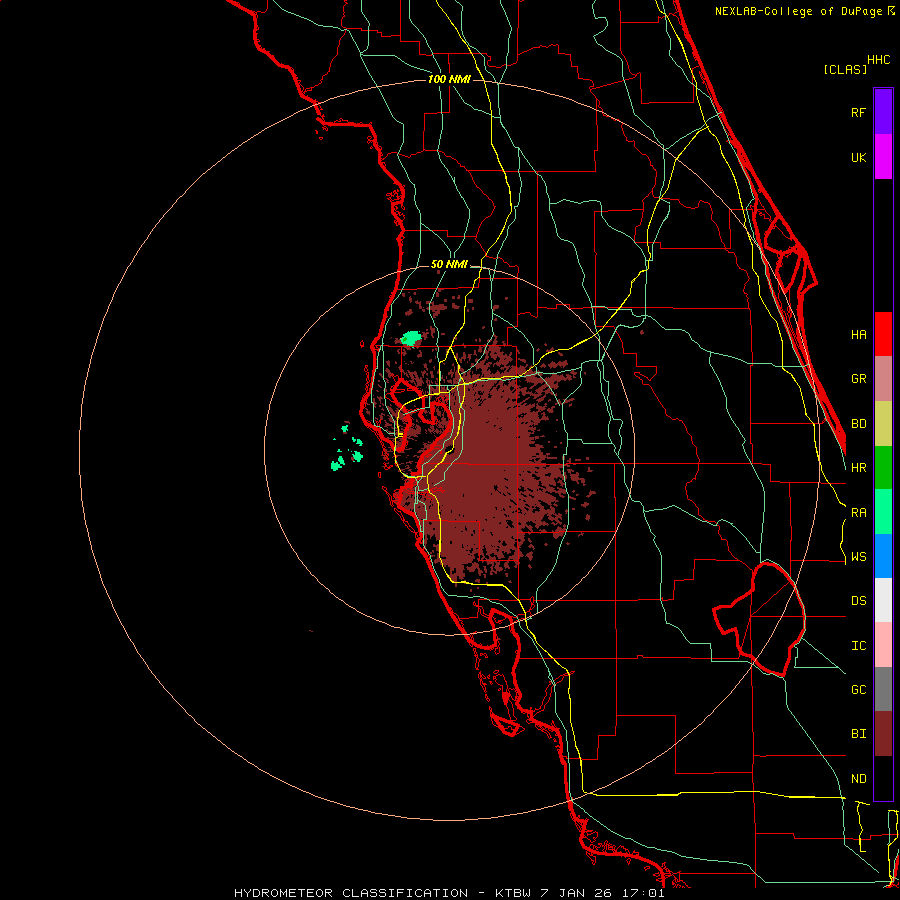Click the UK magenta legend swatch

click(883, 157)
